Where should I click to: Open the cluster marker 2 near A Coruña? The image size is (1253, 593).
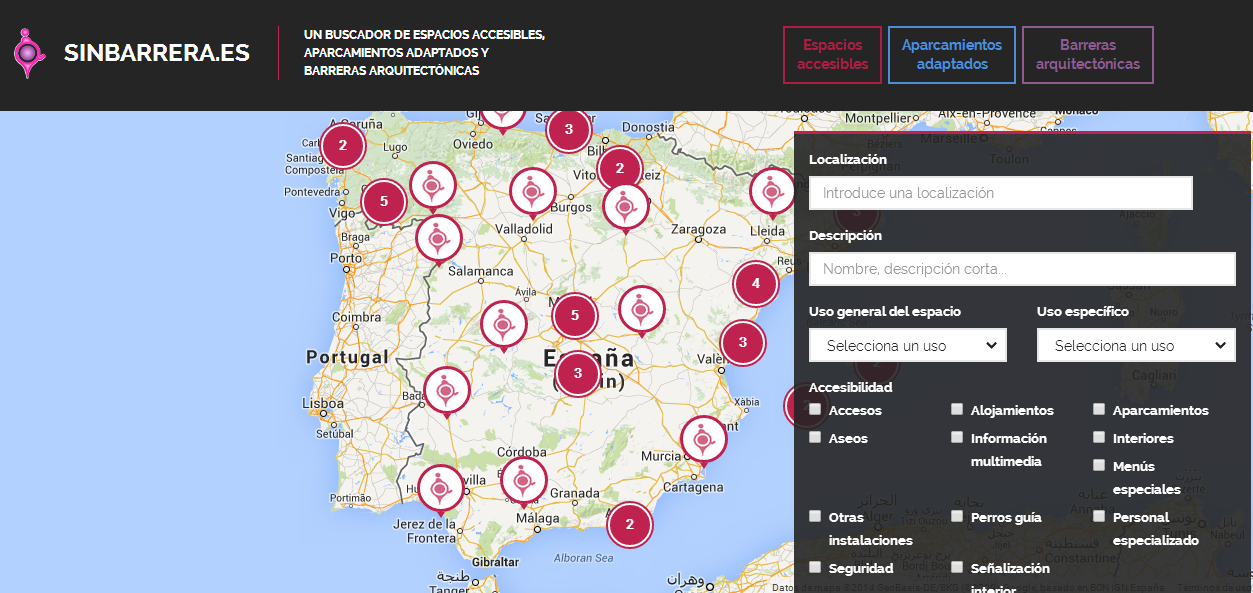tap(343, 145)
